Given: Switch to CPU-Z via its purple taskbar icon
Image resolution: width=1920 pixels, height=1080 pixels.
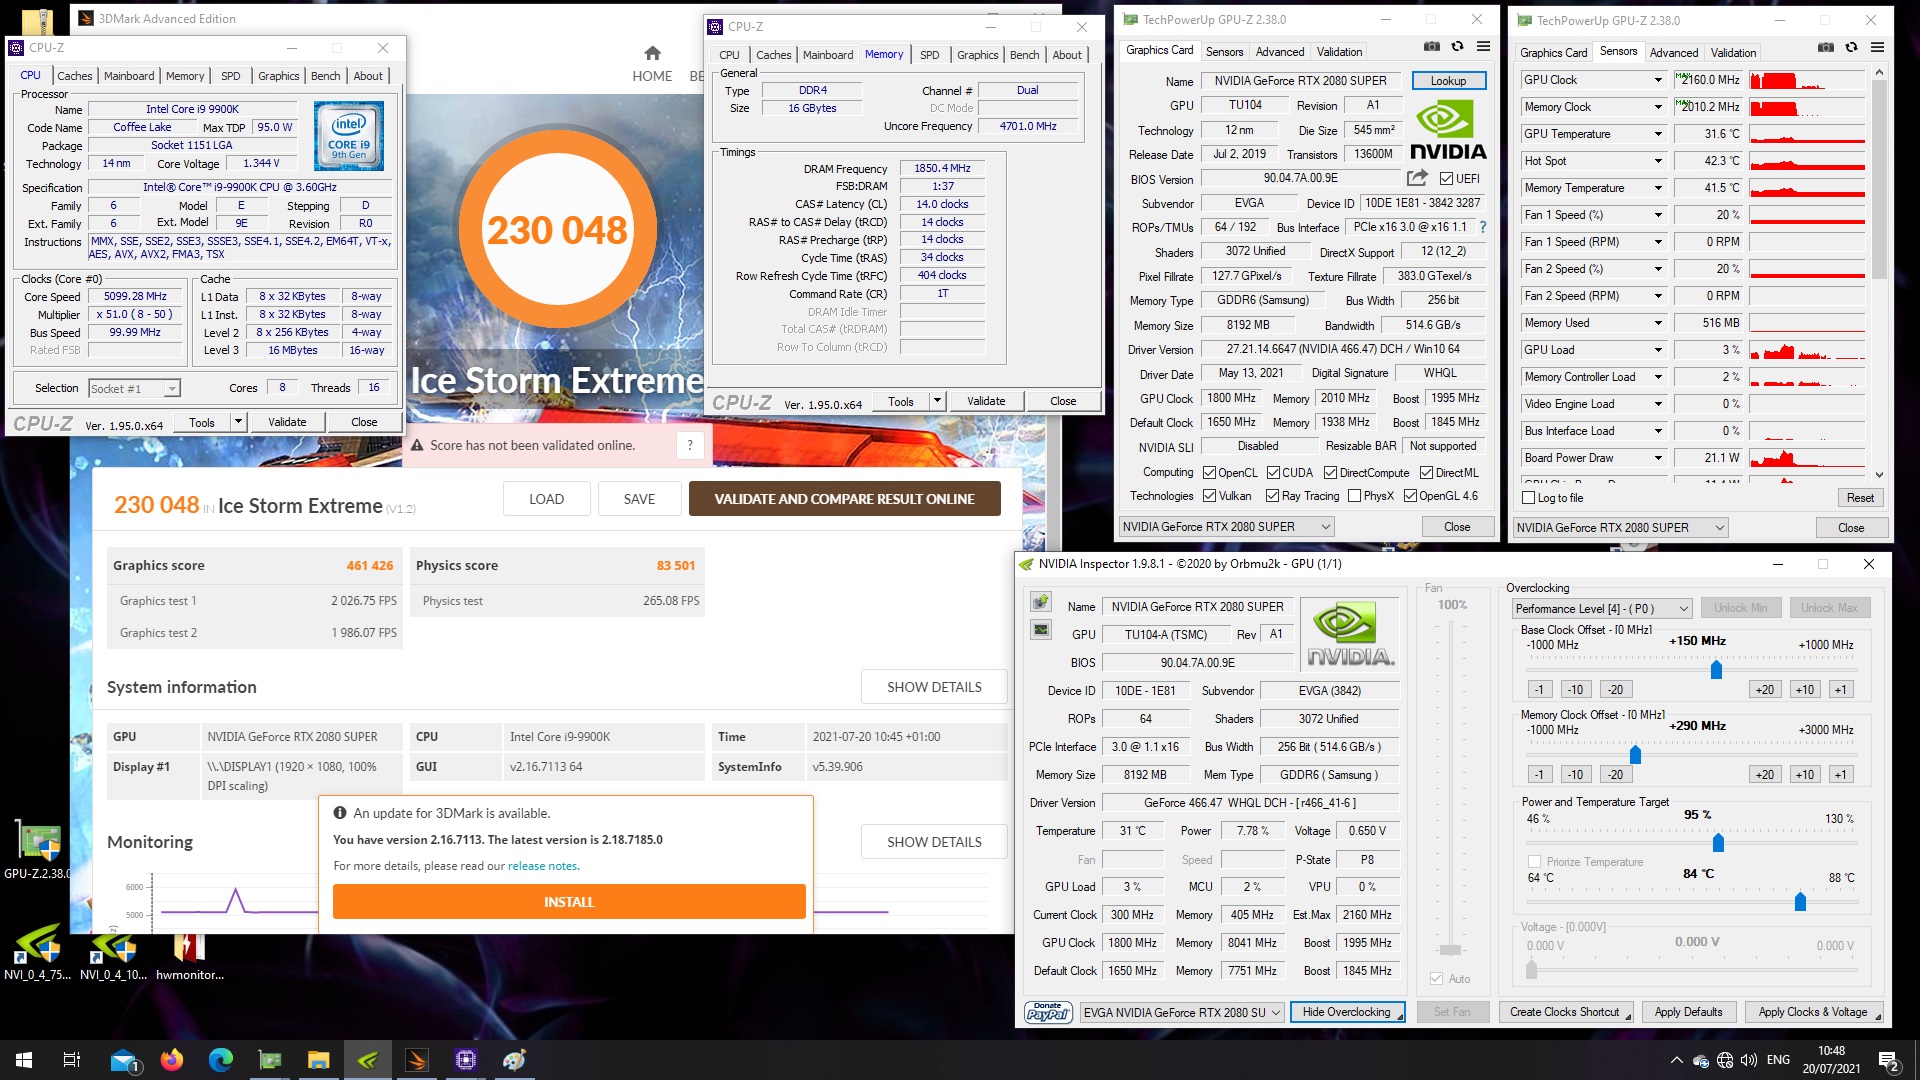Looking at the screenshot, I should pos(465,1059).
